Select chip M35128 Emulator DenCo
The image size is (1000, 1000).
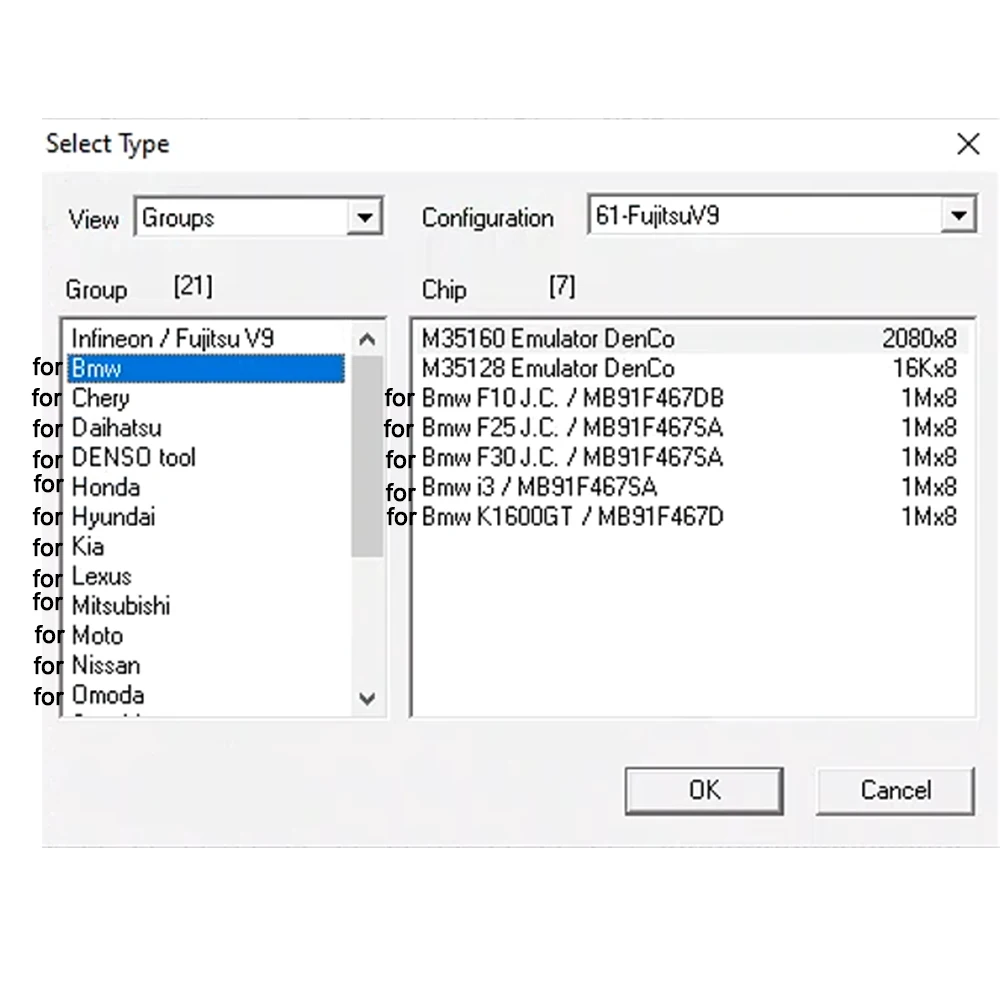(x=692, y=368)
